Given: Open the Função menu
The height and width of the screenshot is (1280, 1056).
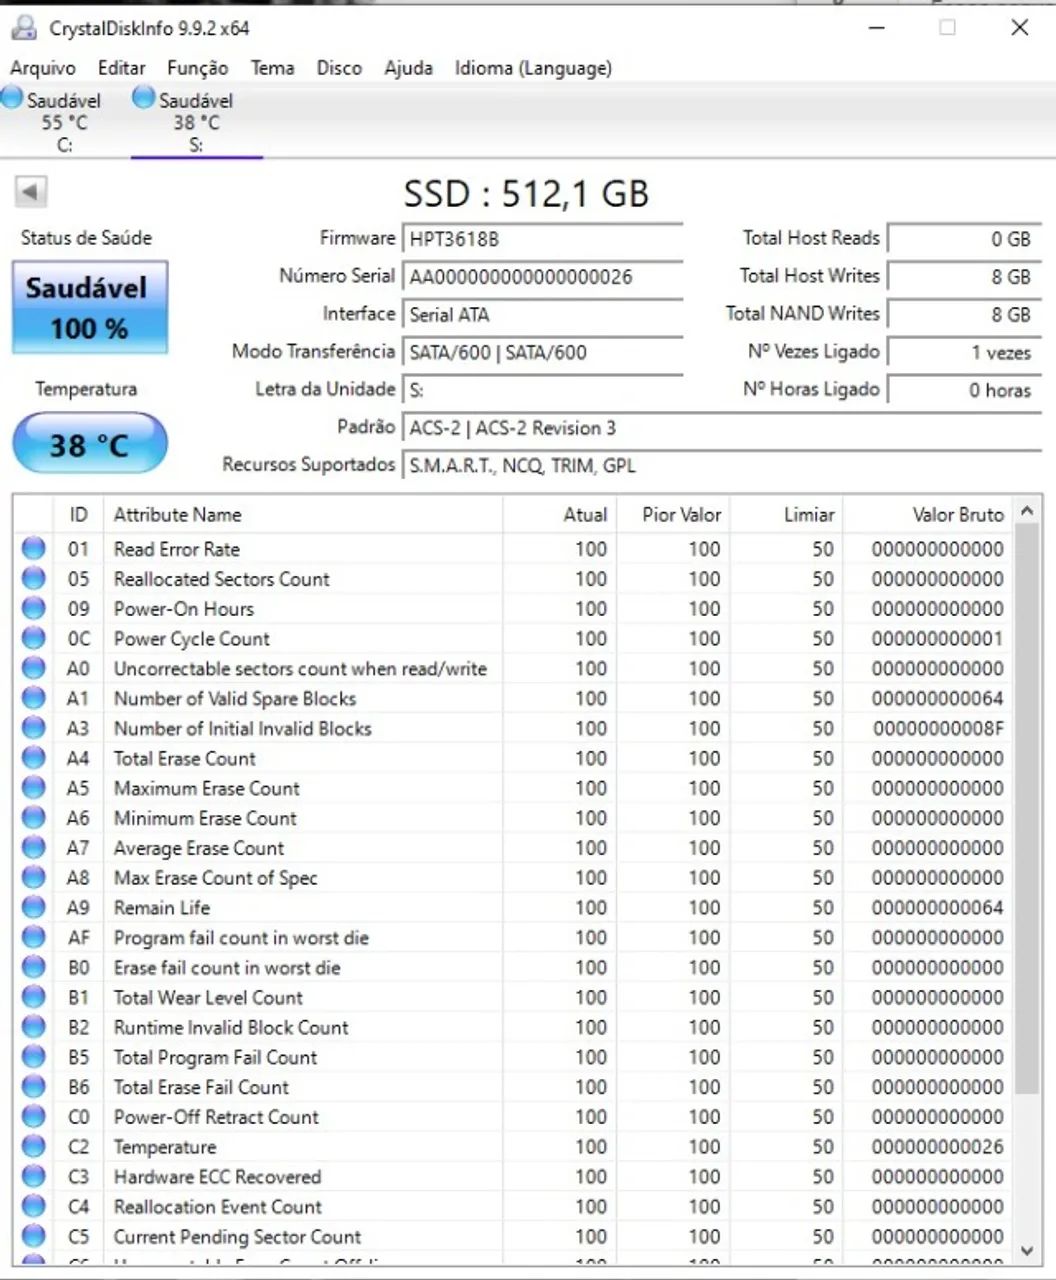Looking at the screenshot, I should click(197, 68).
